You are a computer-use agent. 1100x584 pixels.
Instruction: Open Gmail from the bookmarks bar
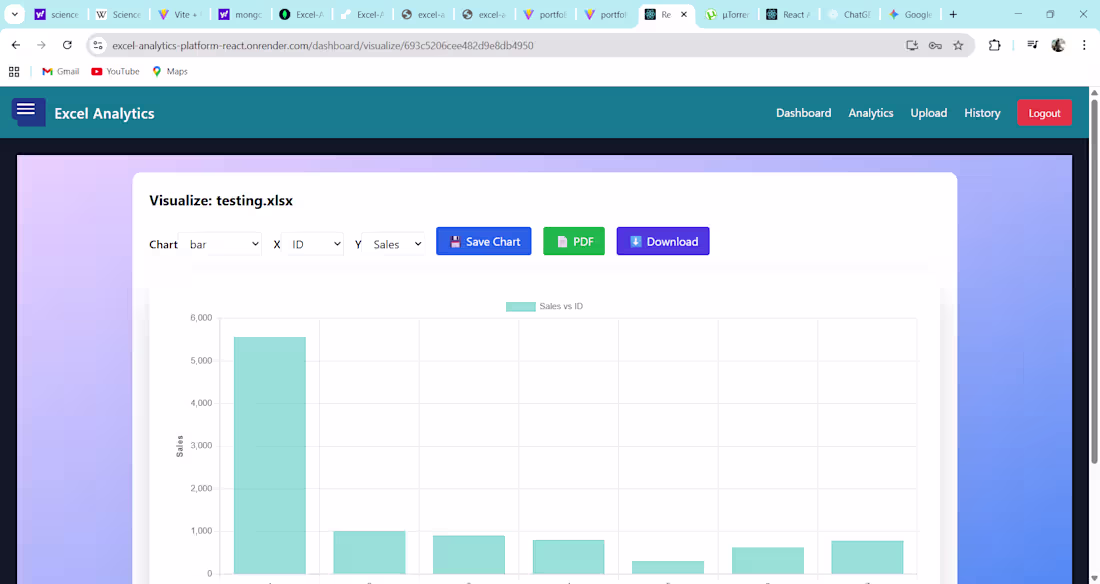tap(59, 71)
